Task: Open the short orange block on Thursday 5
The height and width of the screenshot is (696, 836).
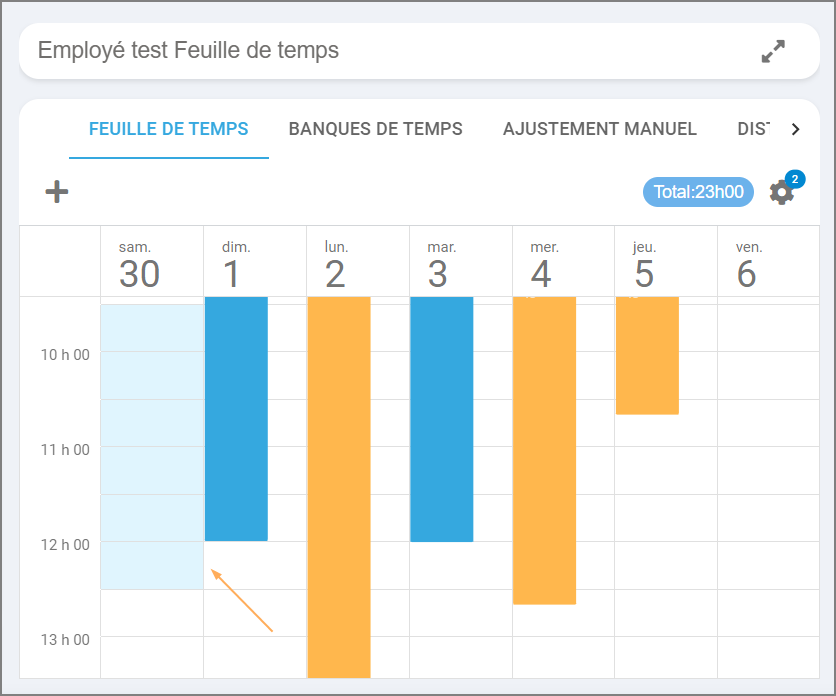Action: 647,355
